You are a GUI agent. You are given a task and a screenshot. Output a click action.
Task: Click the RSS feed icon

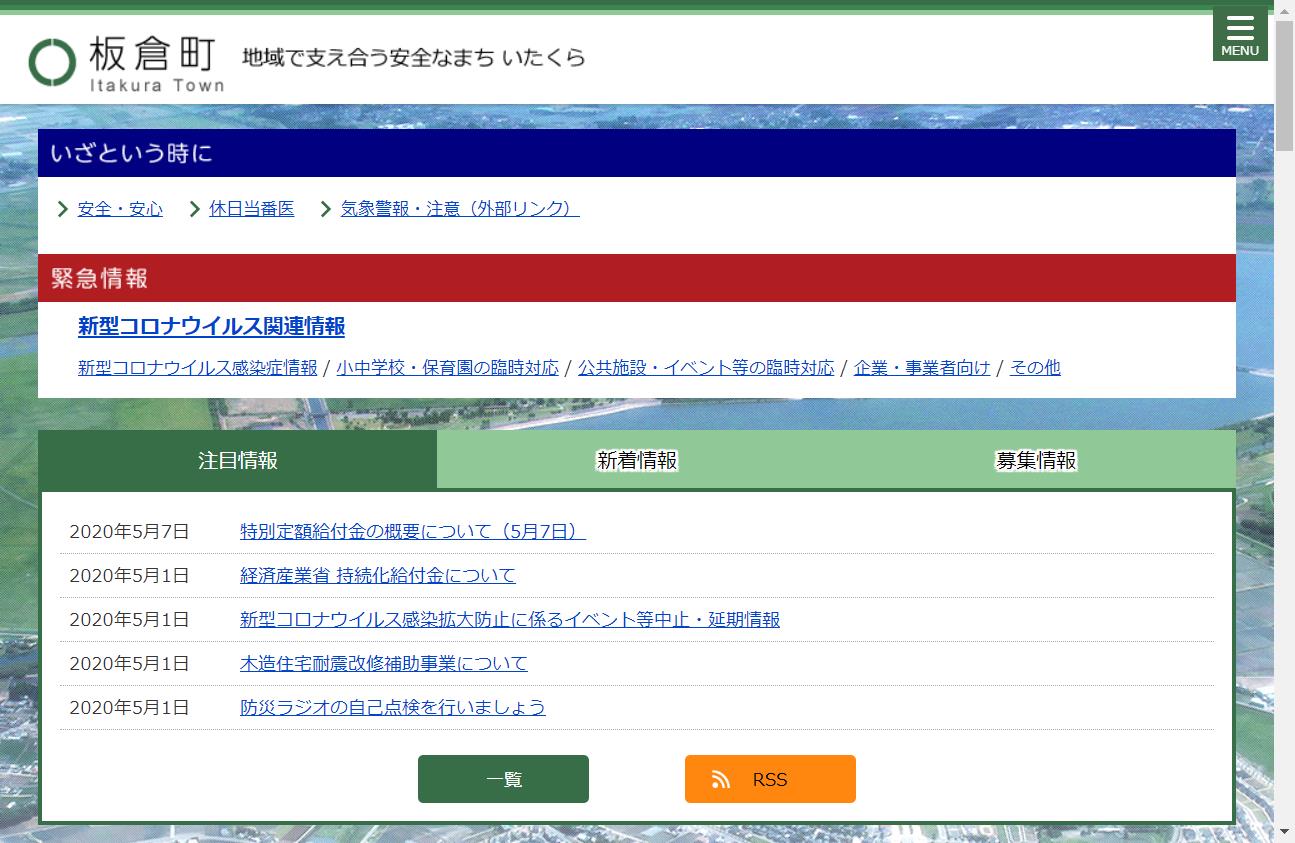pos(721,779)
